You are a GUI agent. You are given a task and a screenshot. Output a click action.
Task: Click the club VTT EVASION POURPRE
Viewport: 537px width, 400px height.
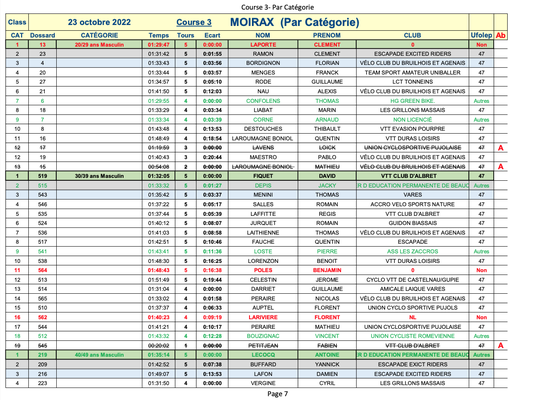pos(412,129)
